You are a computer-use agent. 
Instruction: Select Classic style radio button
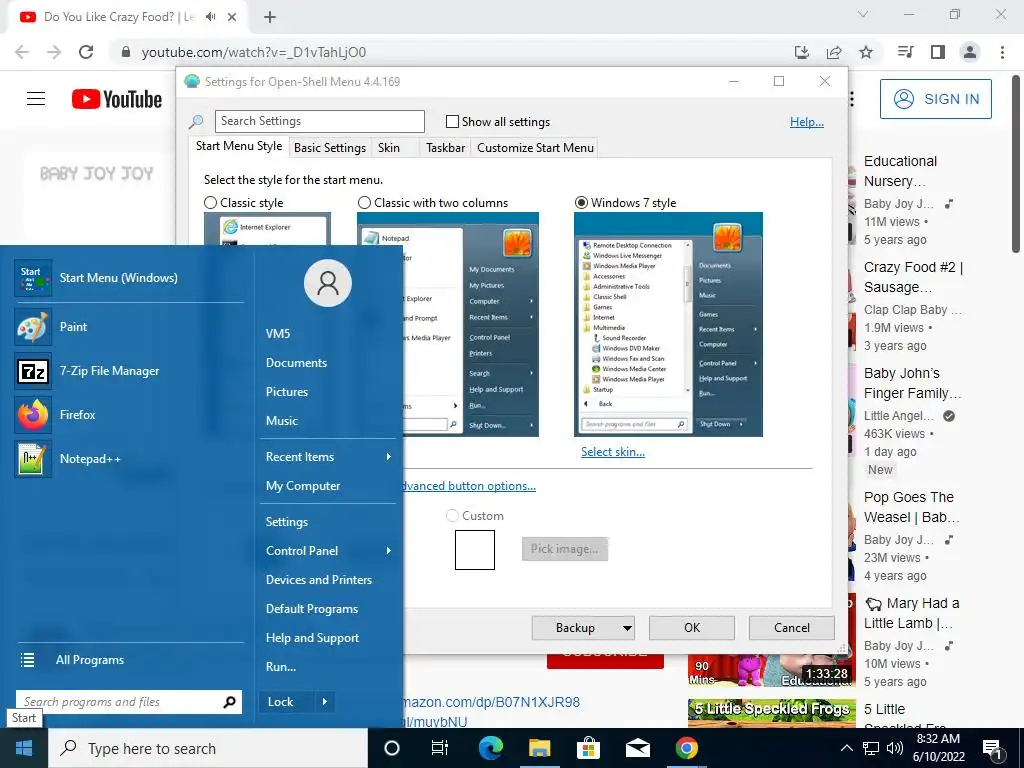[210, 203]
